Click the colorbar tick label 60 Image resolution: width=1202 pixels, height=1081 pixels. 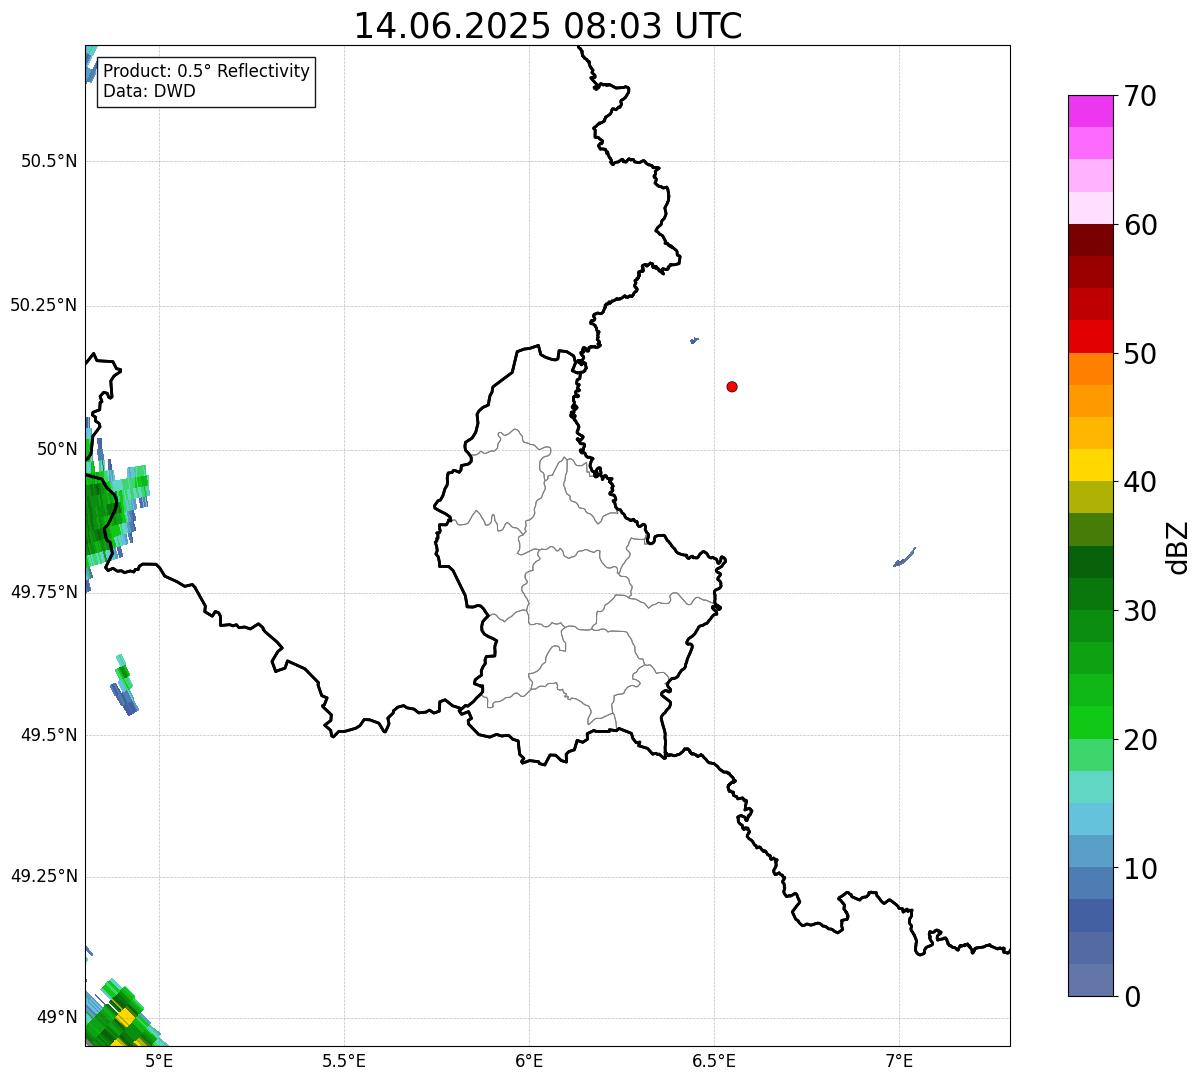point(1139,225)
